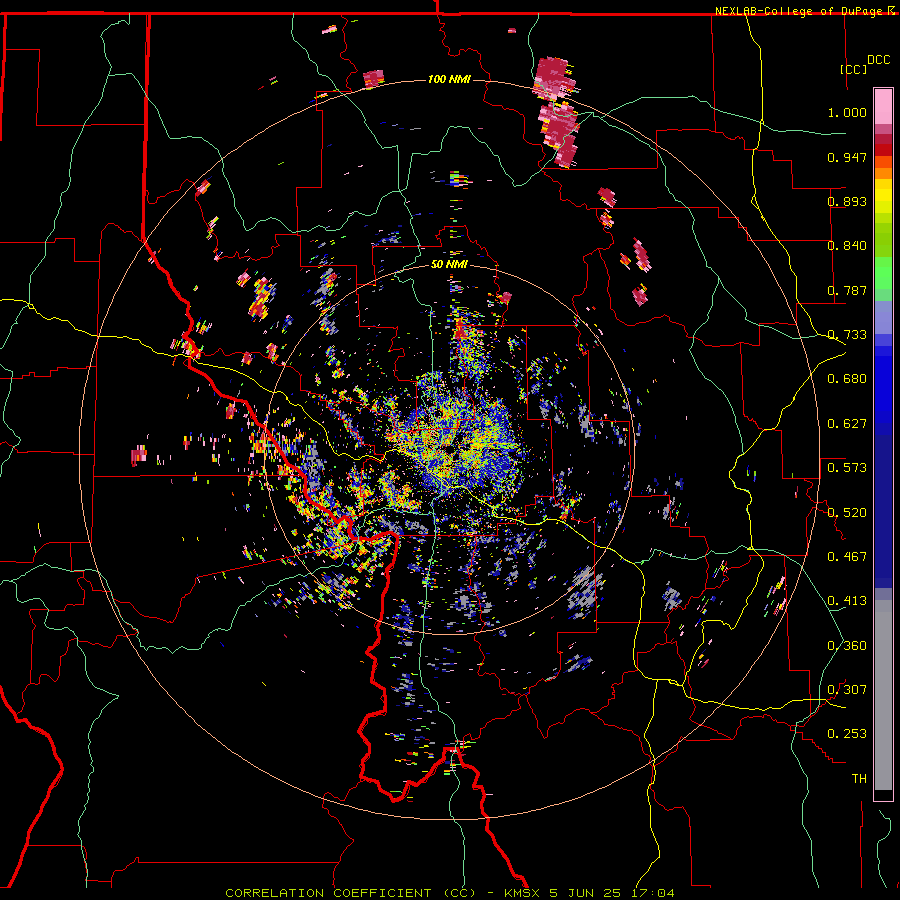Screen dimensions: 900x900
Task: Select the 0.787 legend value
Action: [x=847, y=290]
